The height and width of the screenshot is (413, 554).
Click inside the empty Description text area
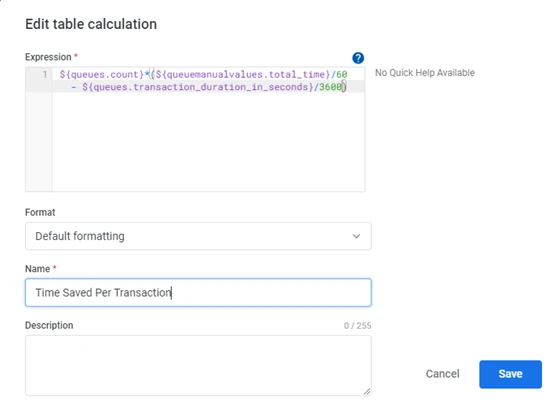tap(198, 365)
